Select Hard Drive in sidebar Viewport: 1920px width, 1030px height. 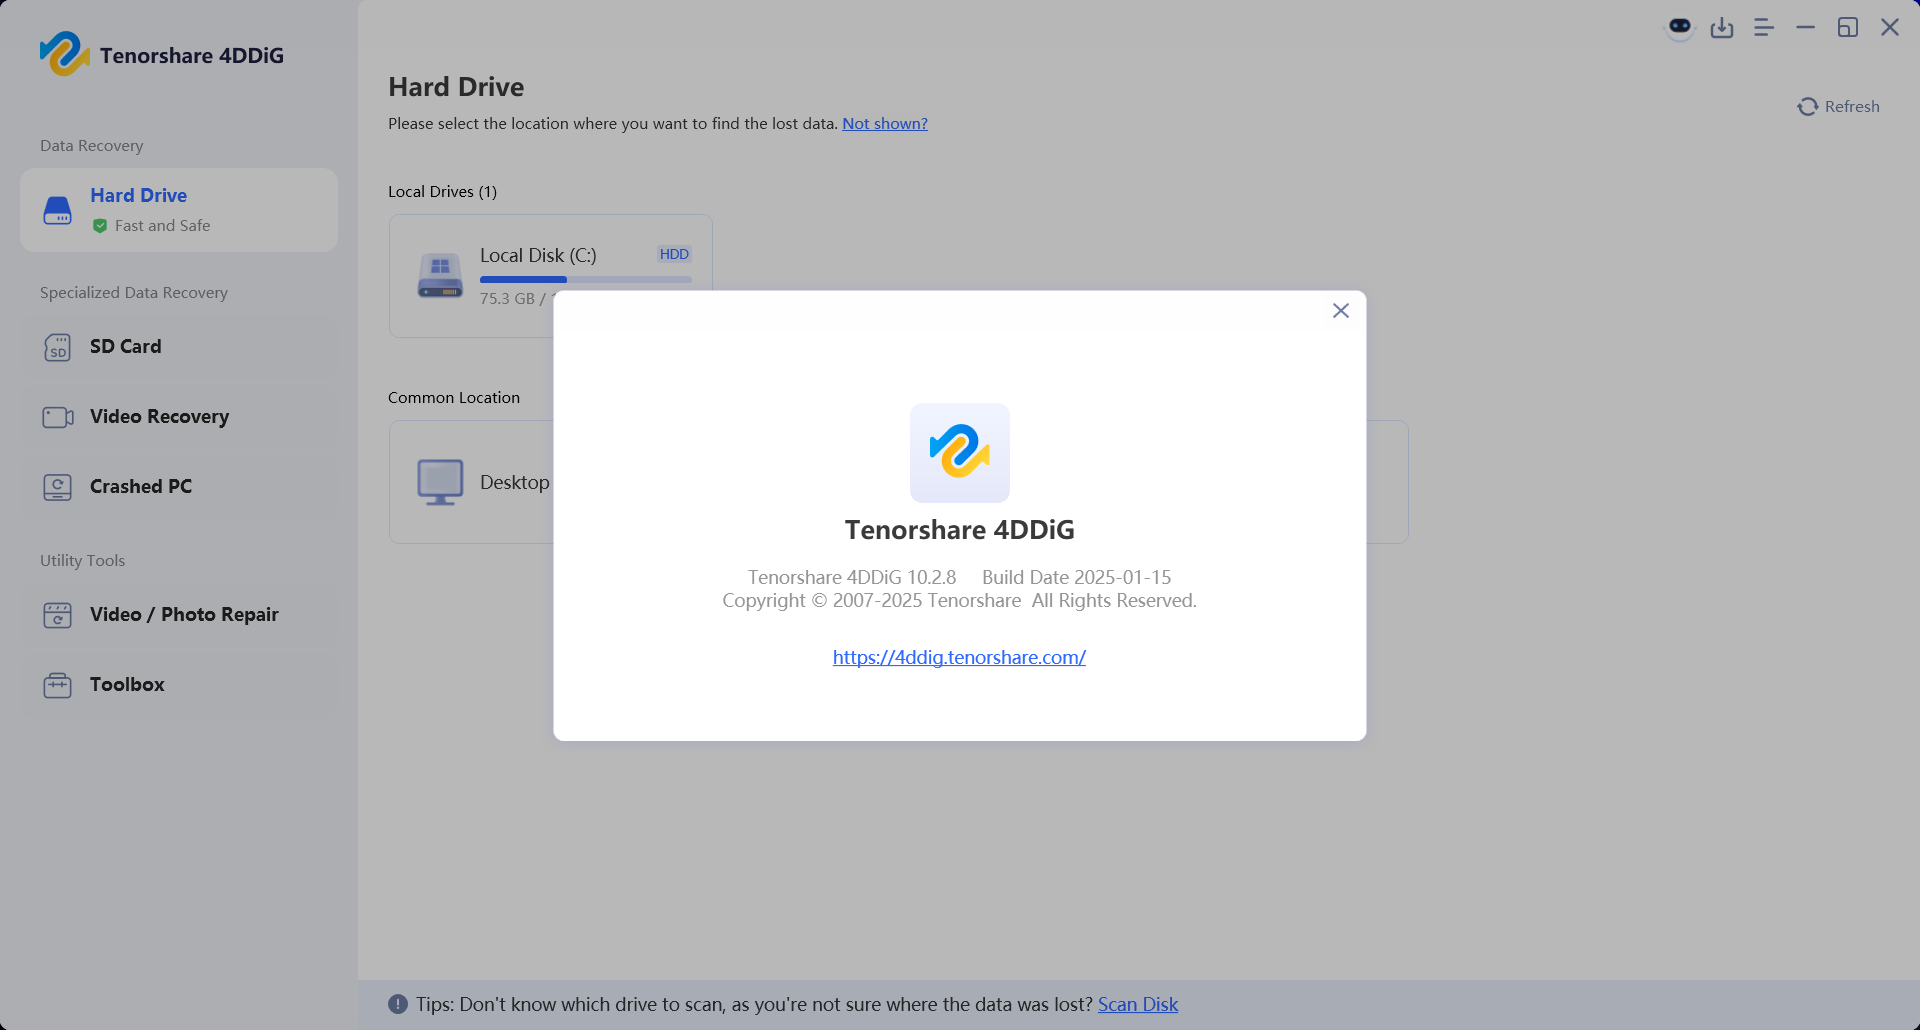coord(179,210)
